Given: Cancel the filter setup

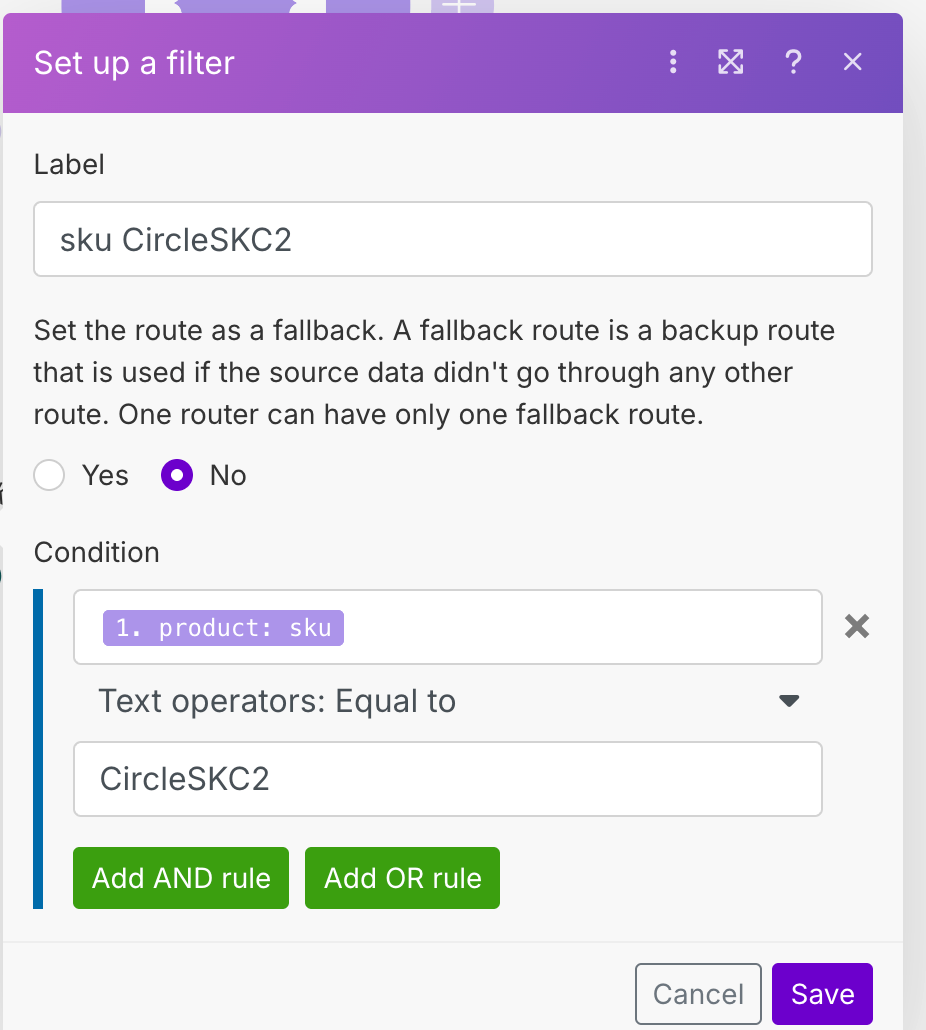Looking at the screenshot, I should tap(698, 994).
